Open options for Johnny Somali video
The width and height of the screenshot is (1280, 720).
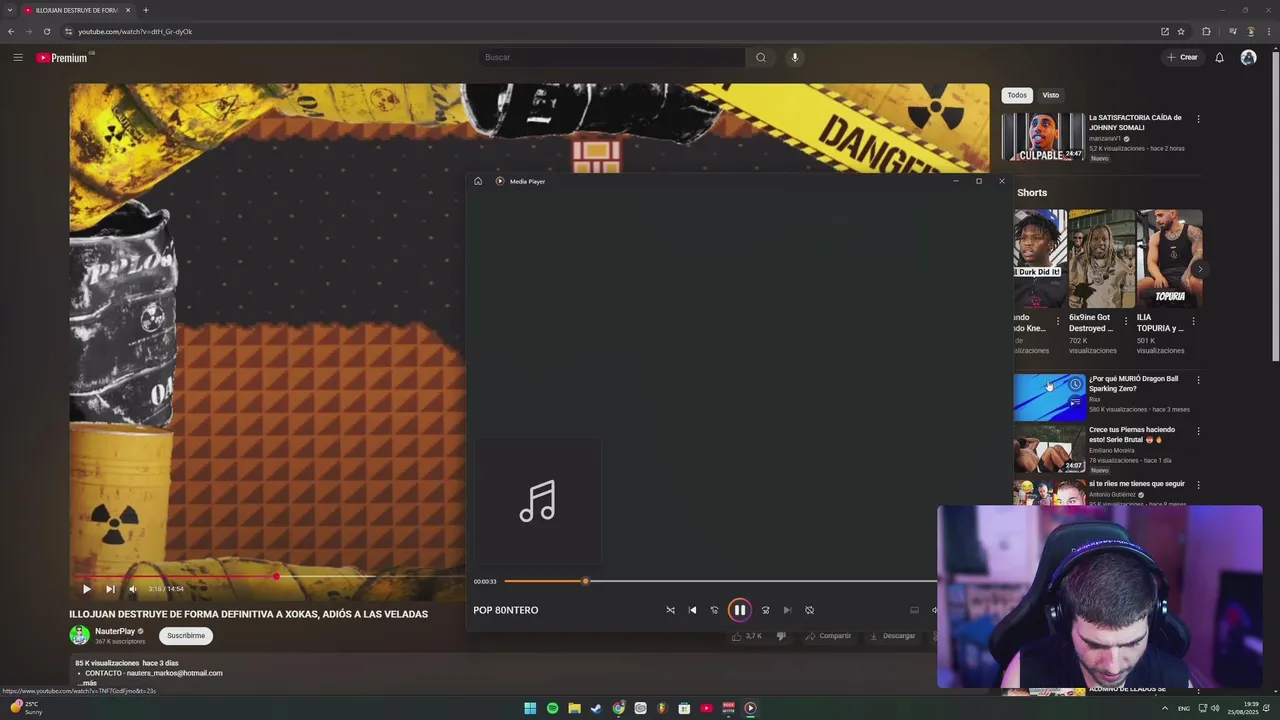[x=1198, y=119]
